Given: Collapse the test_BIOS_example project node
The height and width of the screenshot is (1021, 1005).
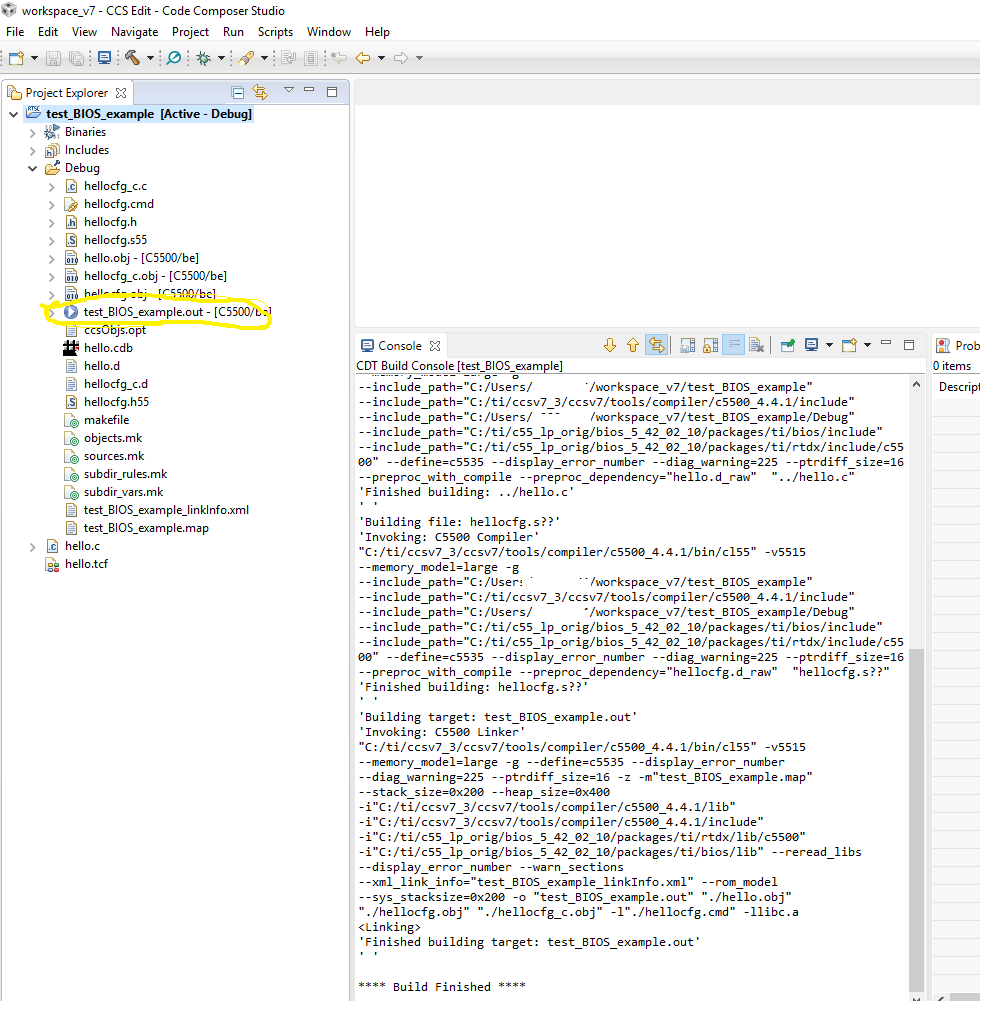Looking at the screenshot, I should 14,115.
